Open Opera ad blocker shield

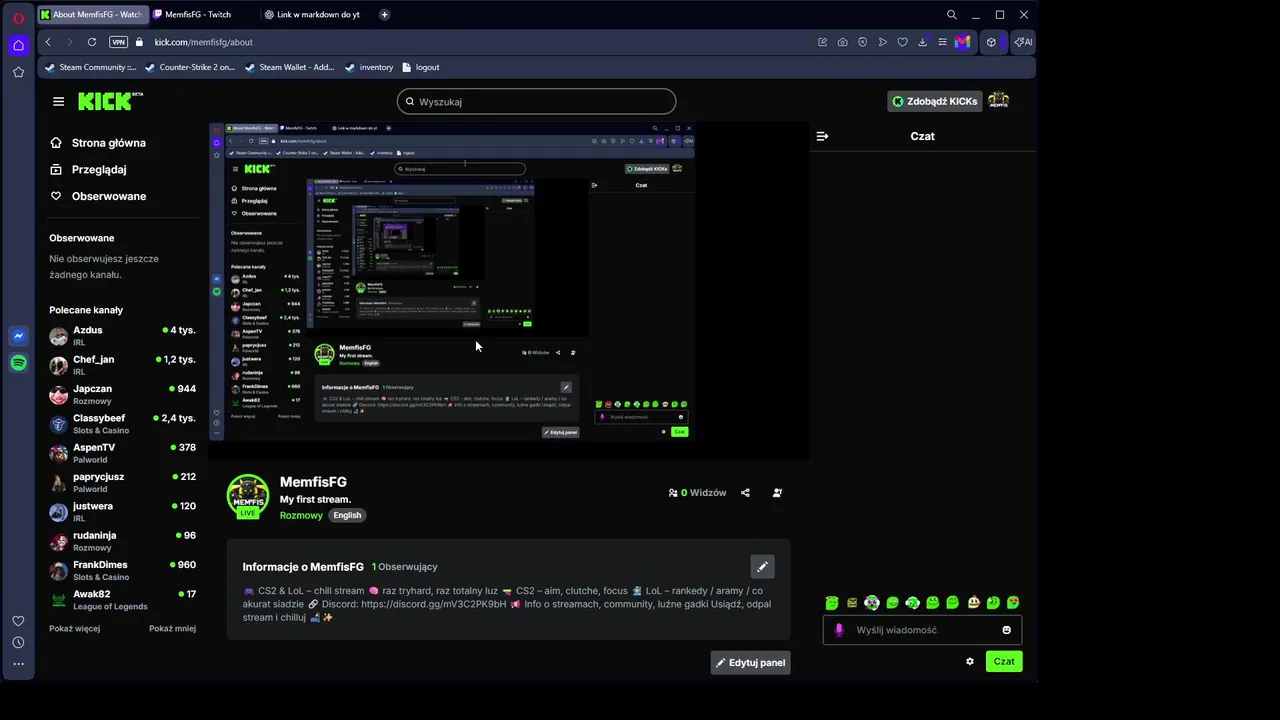point(862,42)
